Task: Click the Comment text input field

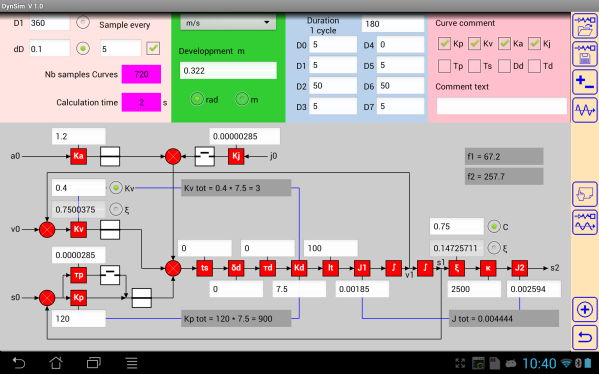Action: click(502, 106)
